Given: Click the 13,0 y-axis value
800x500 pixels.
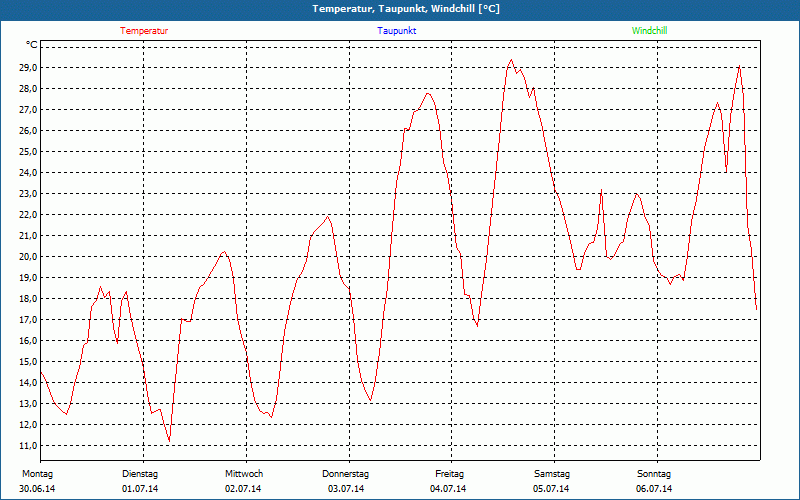Looking at the screenshot, I should 29,404.
